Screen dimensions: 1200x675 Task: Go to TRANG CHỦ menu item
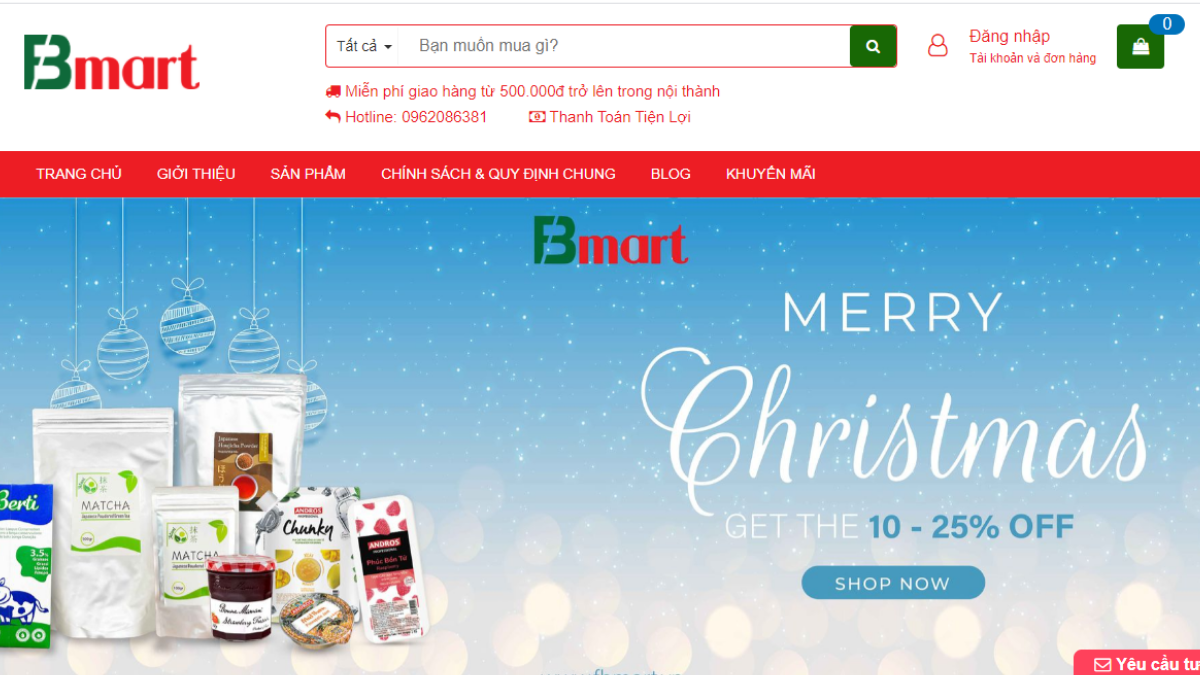(x=79, y=174)
